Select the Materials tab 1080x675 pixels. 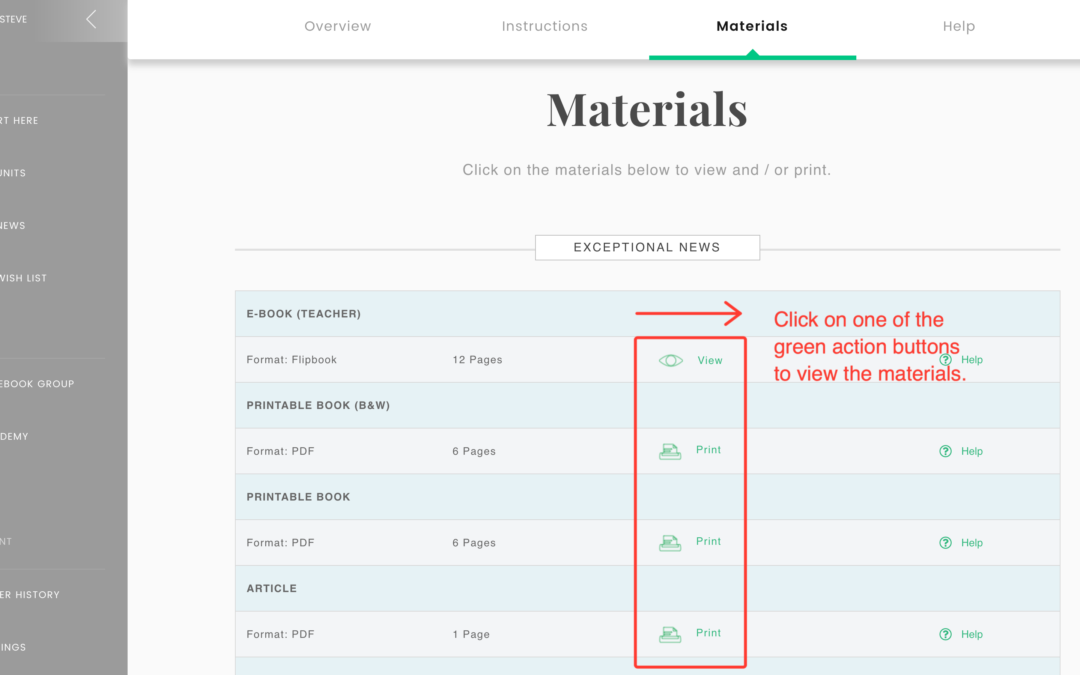(x=752, y=27)
